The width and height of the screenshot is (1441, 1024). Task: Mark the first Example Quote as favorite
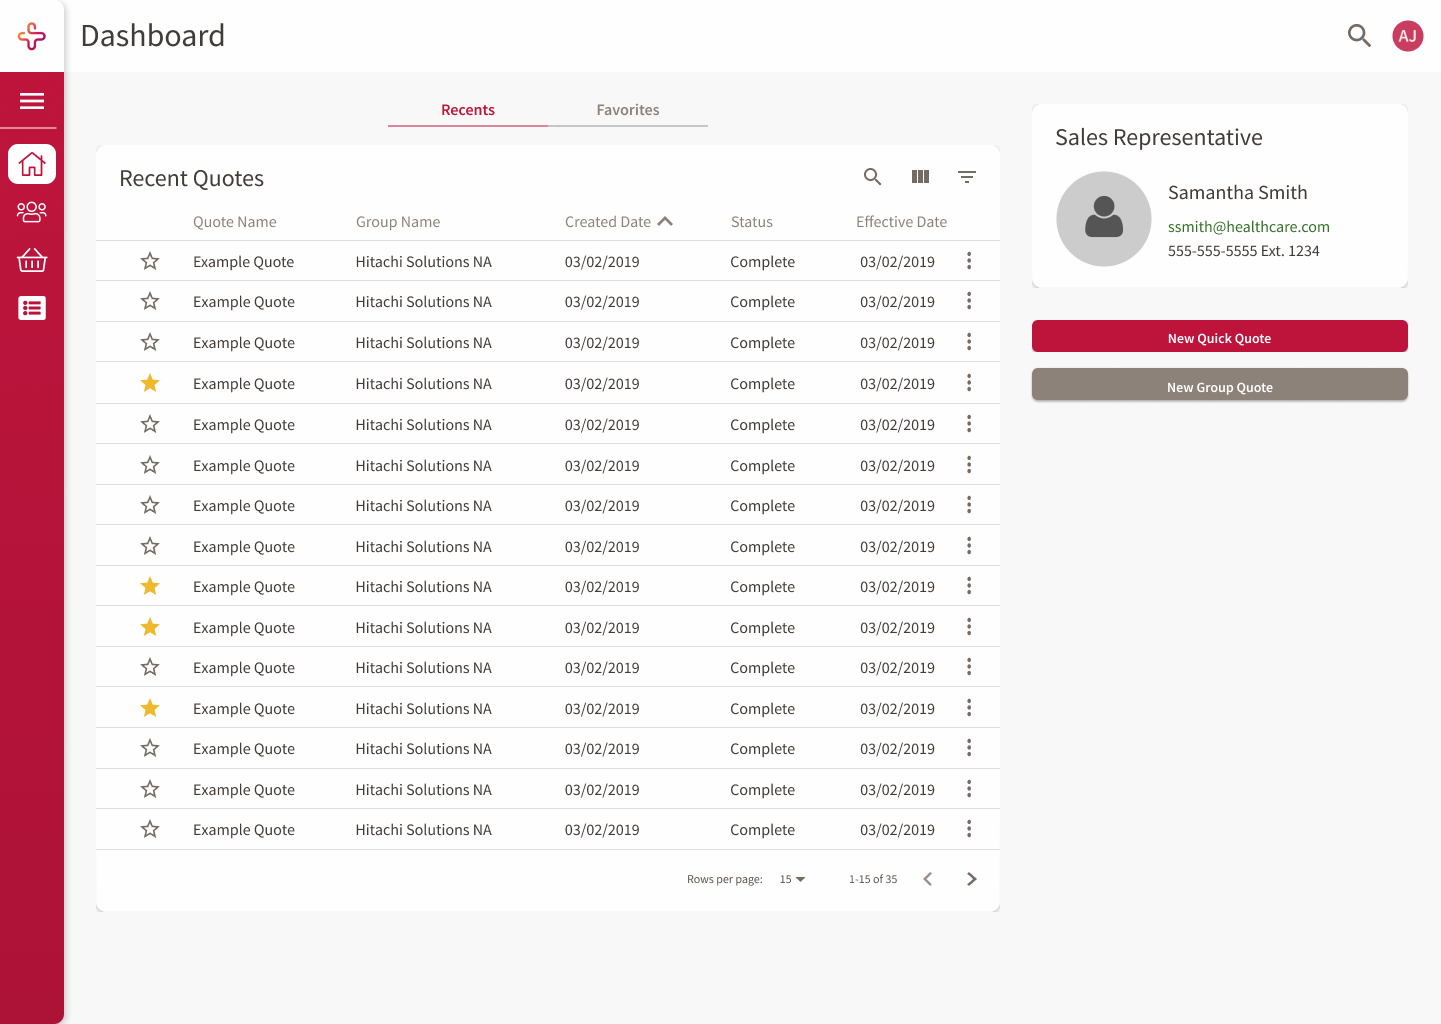pos(150,261)
